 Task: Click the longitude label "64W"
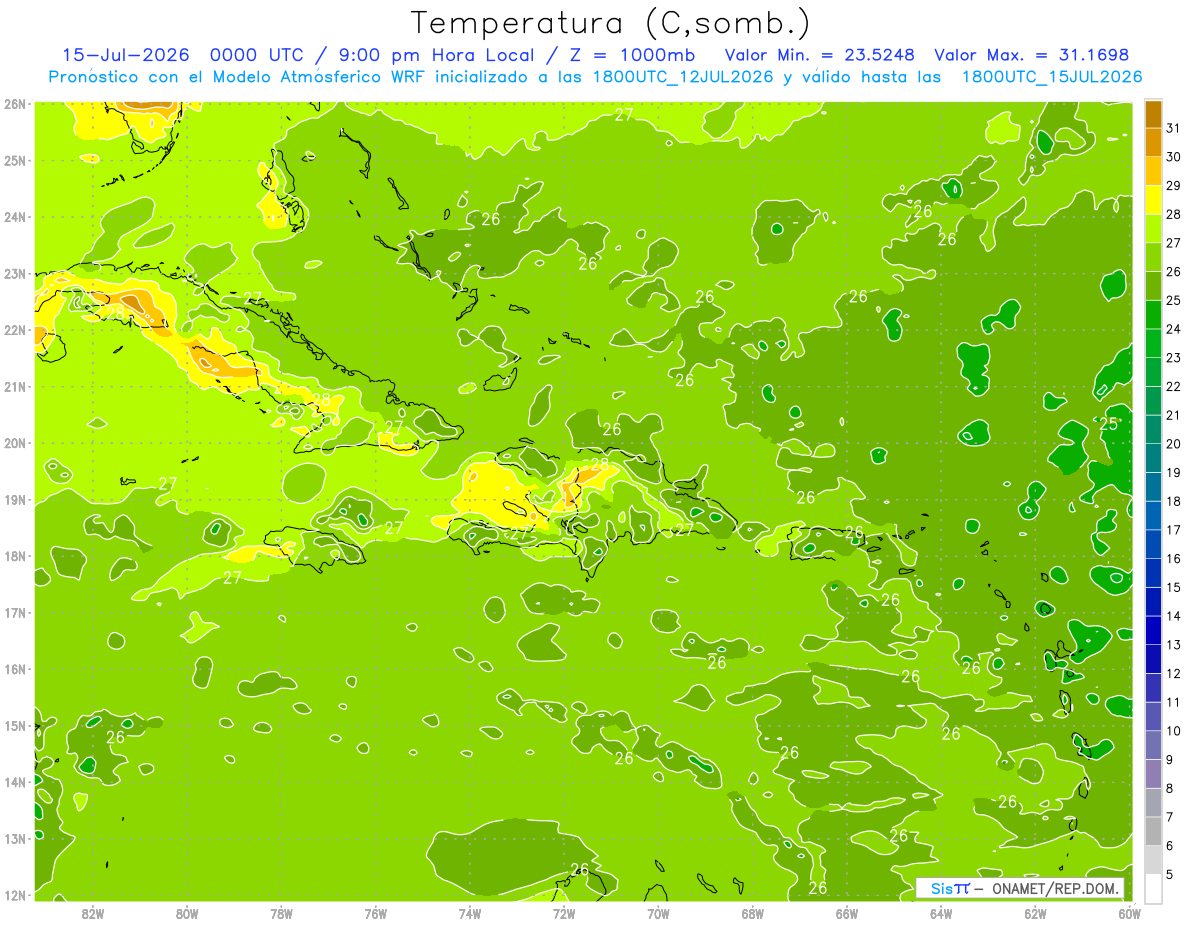(941, 913)
